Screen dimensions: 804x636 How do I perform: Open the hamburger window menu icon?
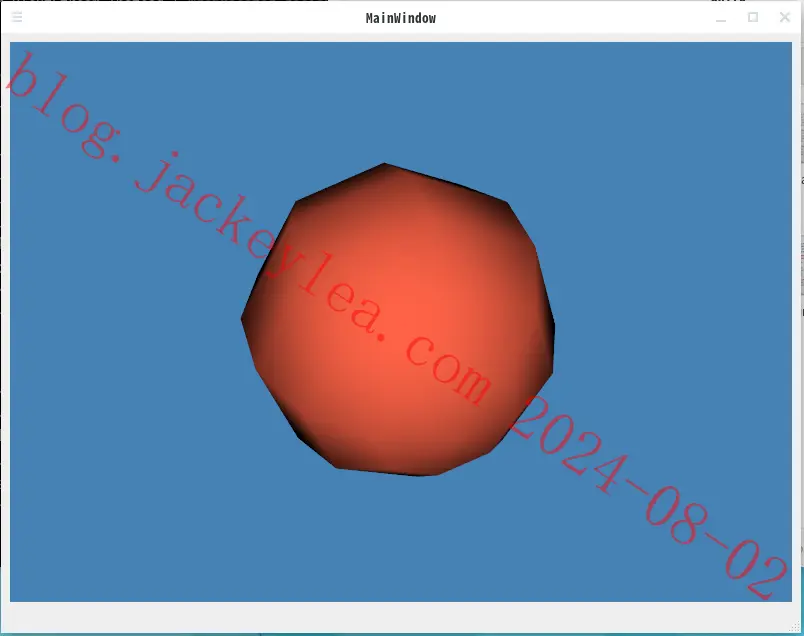click(17, 17)
